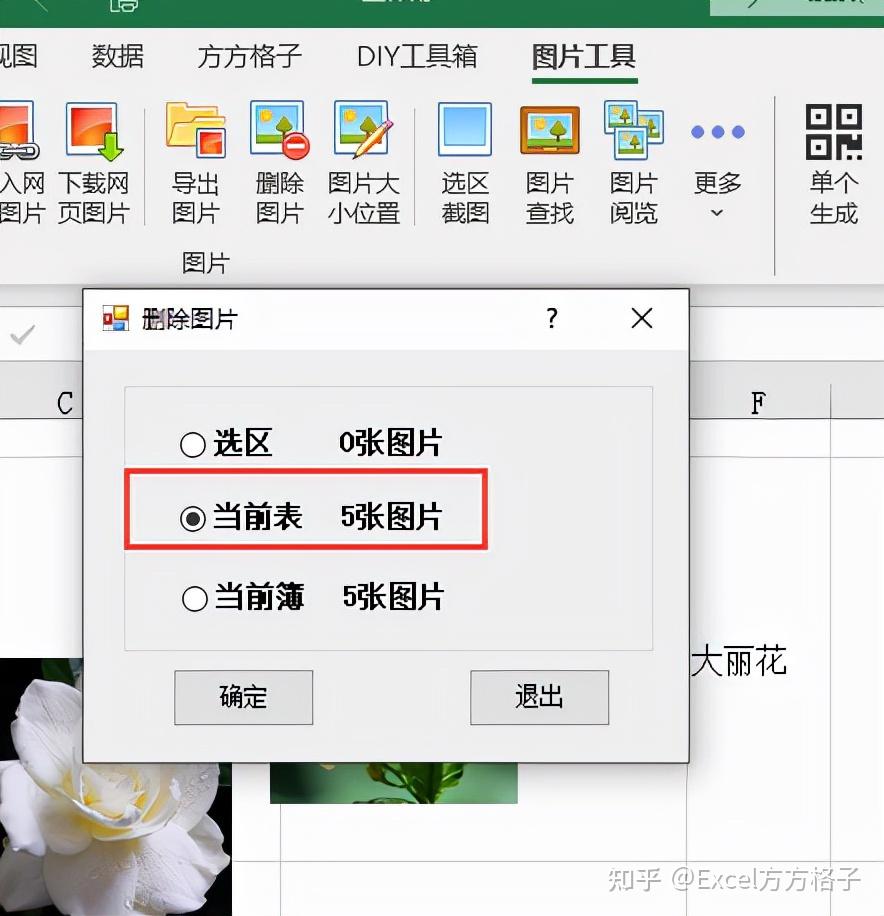The width and height of the screenshot is (884, 916).
Task: Click the 退出 button to exit dialog
Action: click(x=539, y=697)
